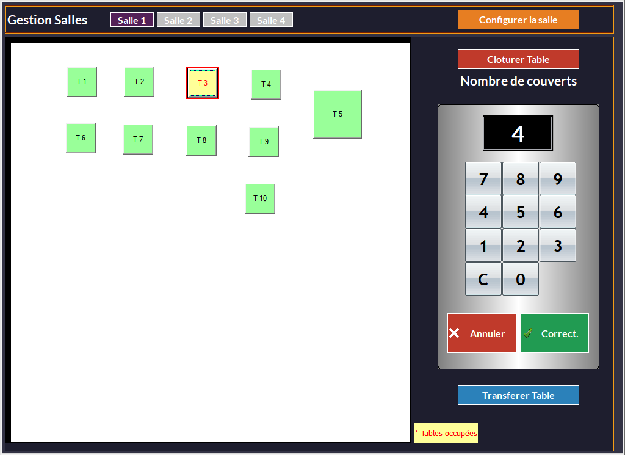The width and height of the screenshot is (625, 455).
Task: Select the large table T5
Action: (337, 114)
